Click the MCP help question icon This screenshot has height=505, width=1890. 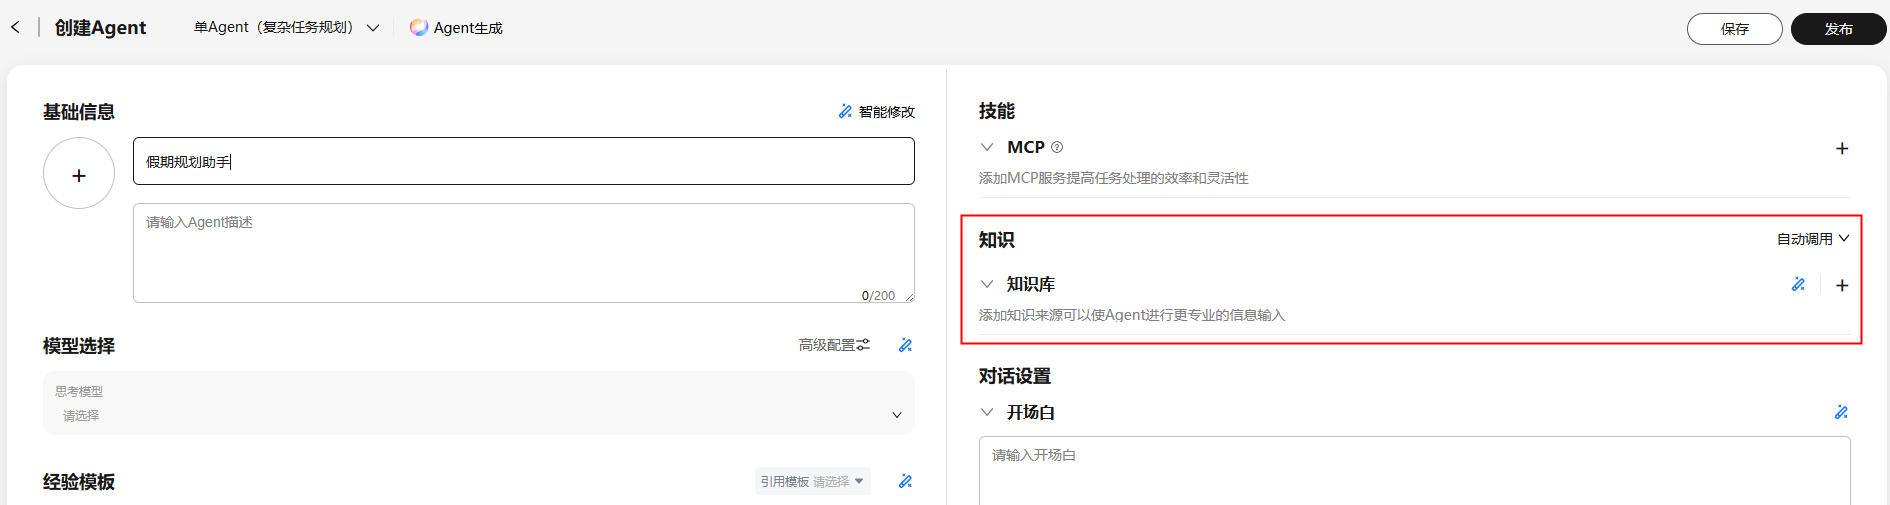(1057, 147)
